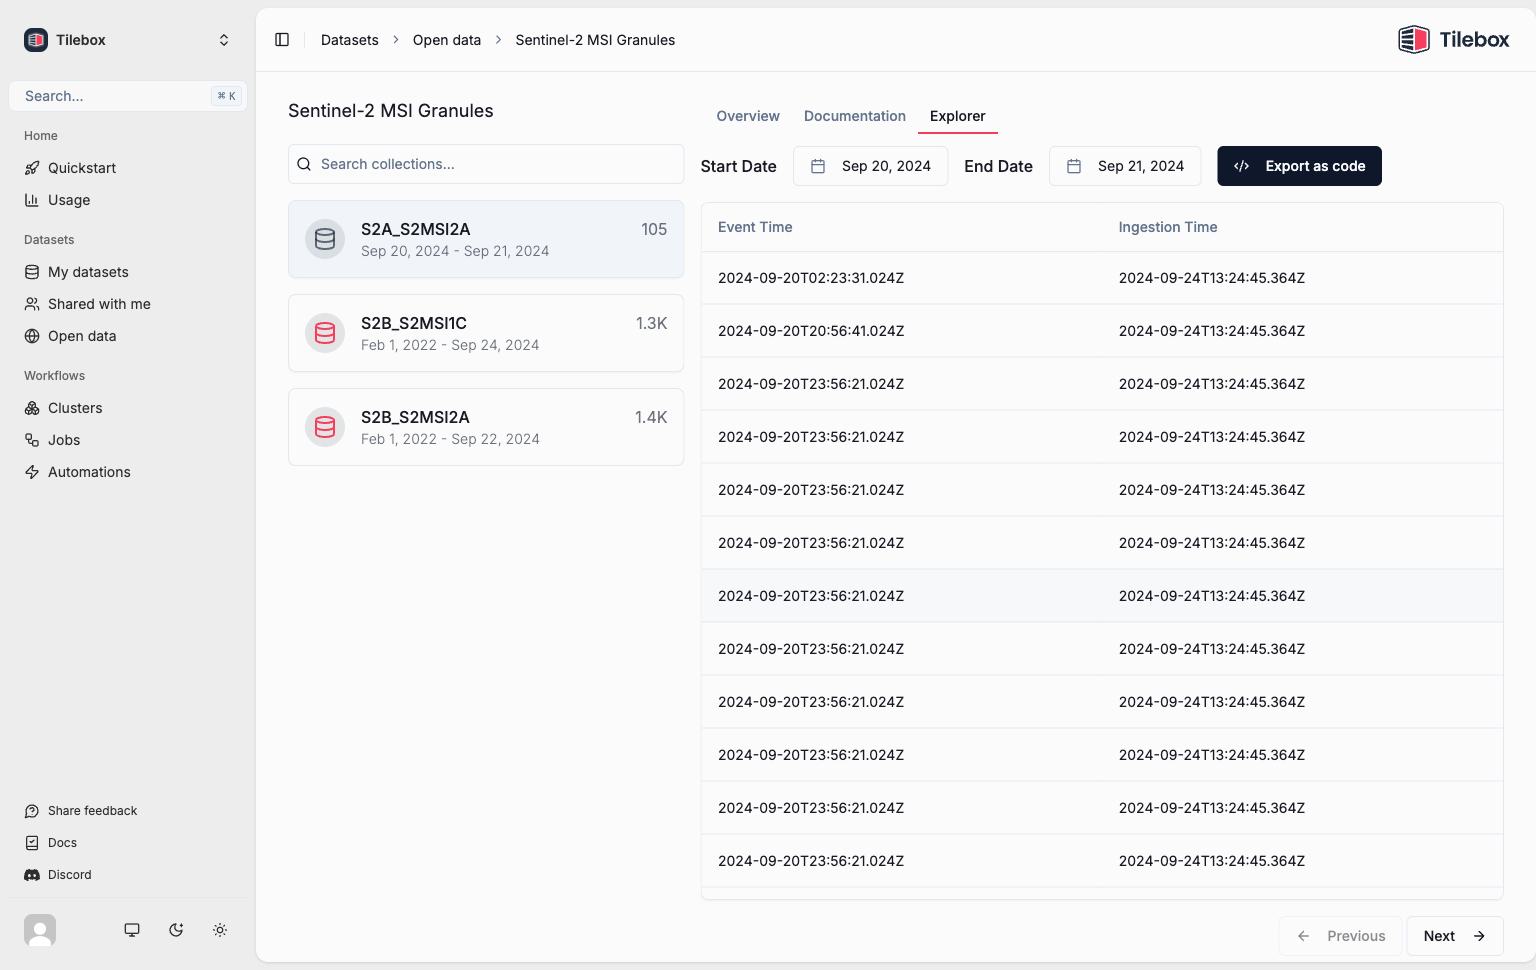Click the Event Time column header

coord(755,227)
